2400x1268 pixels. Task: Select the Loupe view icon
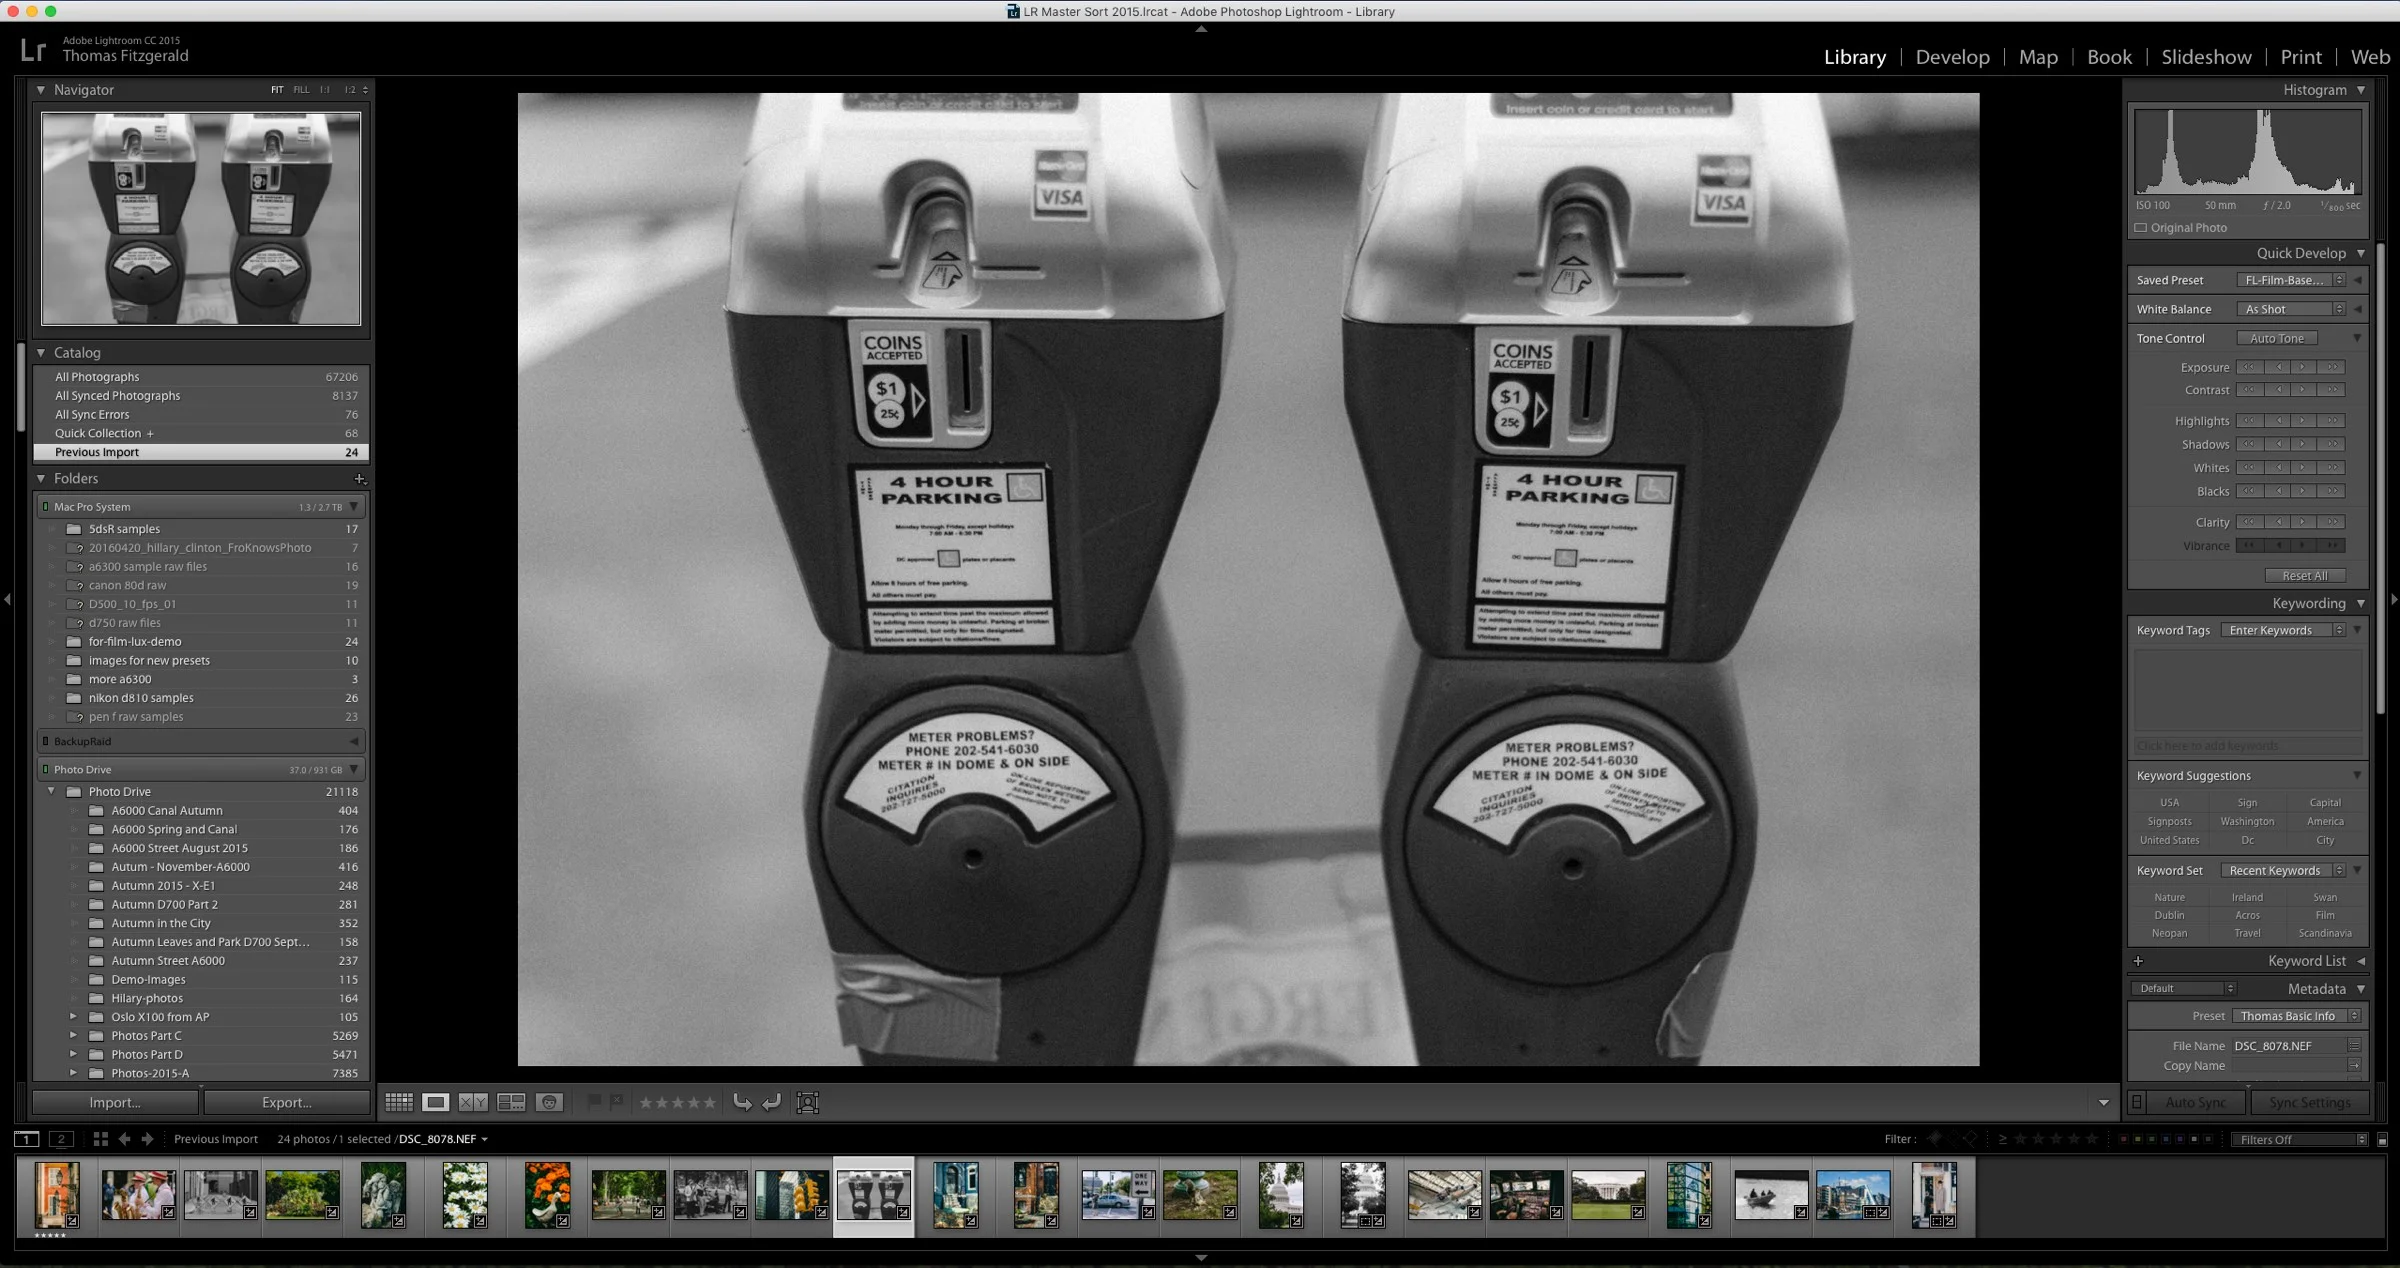click(x=436, y=1102)
